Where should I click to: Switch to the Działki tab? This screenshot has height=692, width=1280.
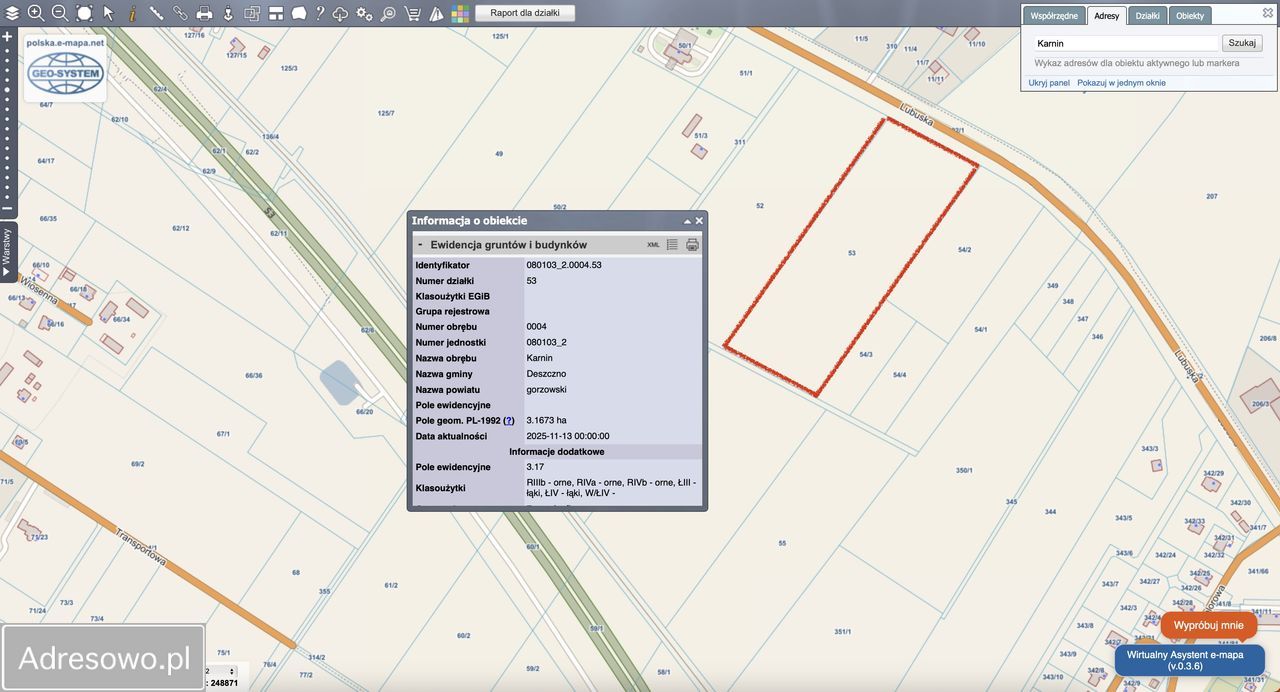click(x=1147, y=16)
